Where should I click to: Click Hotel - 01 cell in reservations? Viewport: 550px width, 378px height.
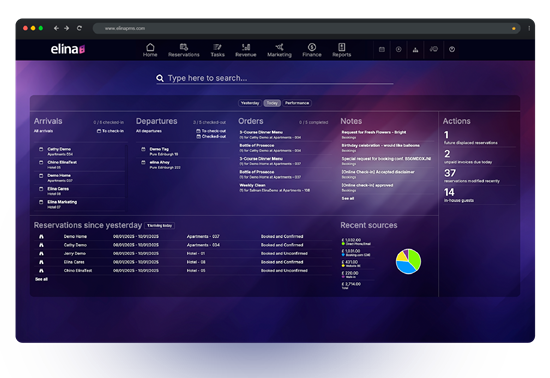click(x=196, y=254)
